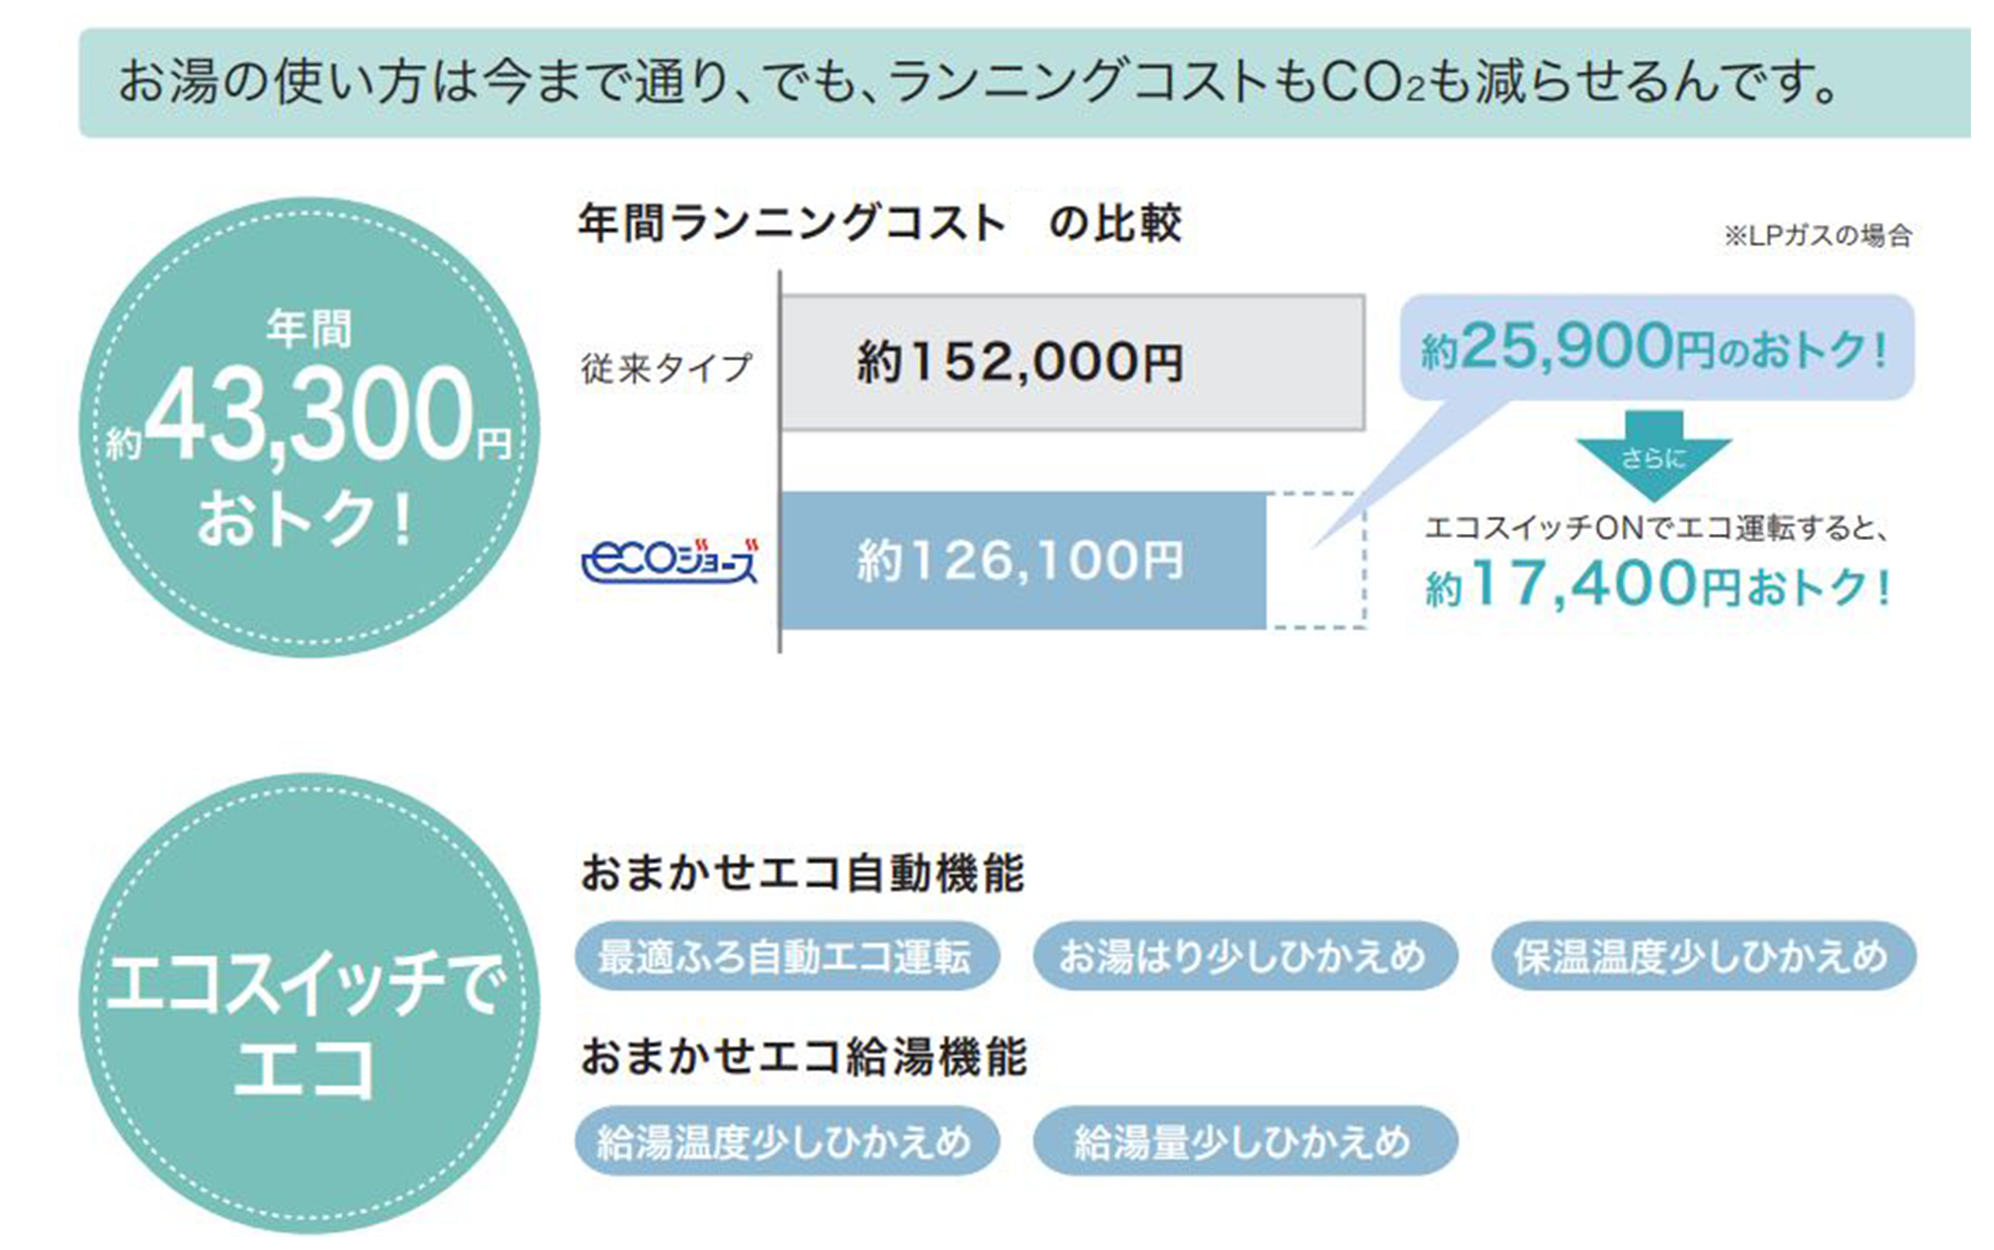Click the top banner headline about CO₂
The height and width of the screenshot is (1250, 1994).
click(980, 82)
